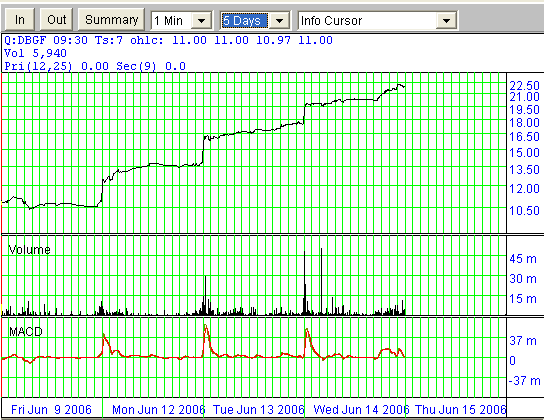Viewport: 544px width, 420px height.
Task: Click the 10.50 price axis label
Action: pos(524,211)
